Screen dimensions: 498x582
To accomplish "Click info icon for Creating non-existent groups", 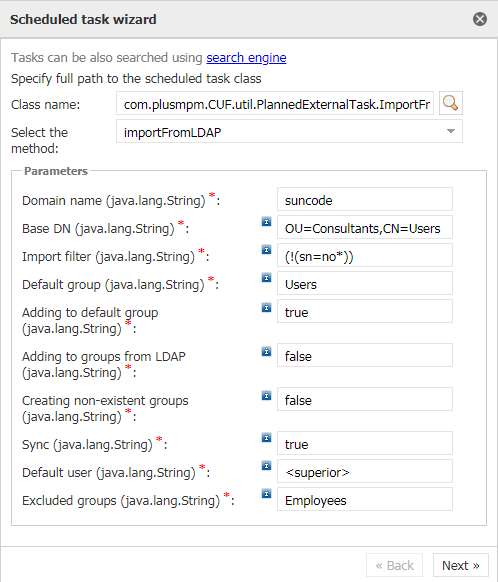I will point(266,395).
